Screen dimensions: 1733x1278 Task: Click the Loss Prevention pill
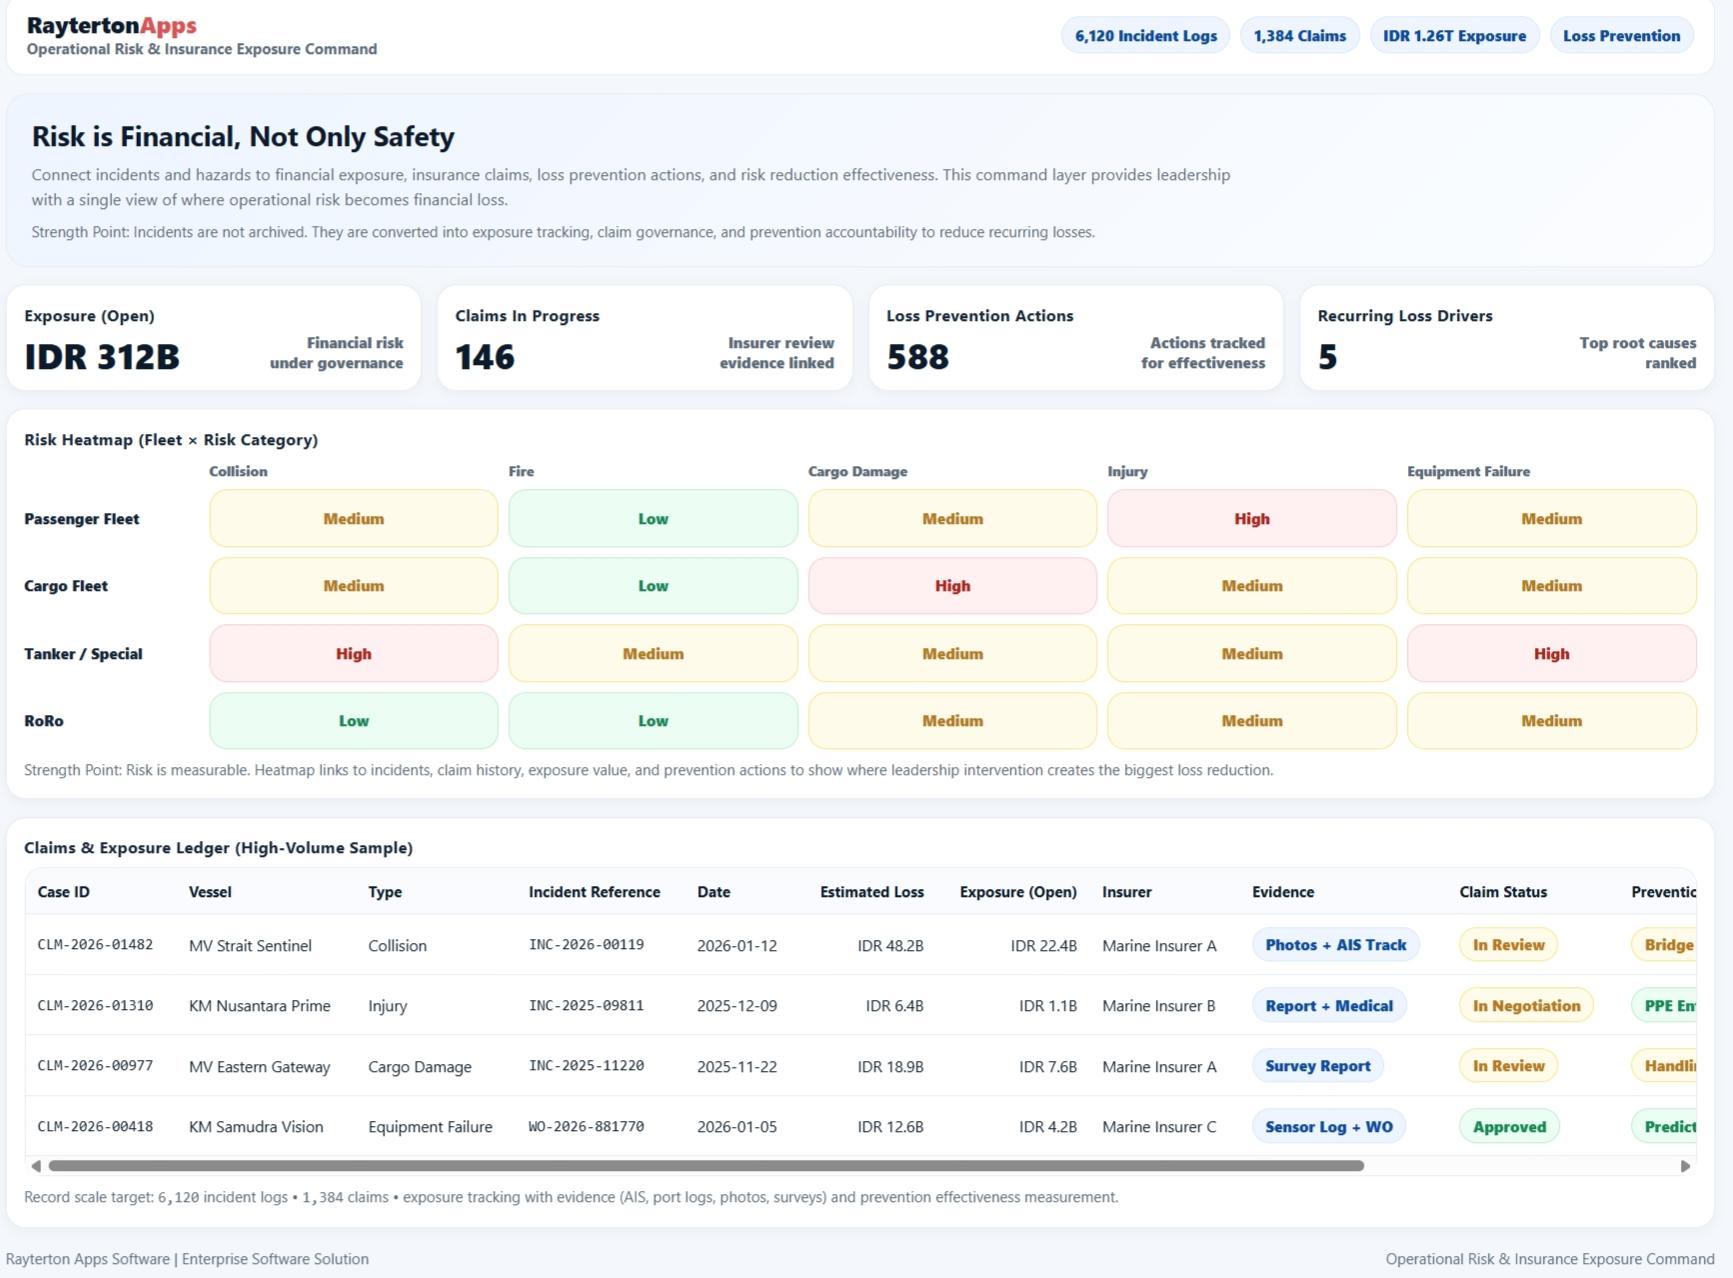click(x=1620, y=36)
